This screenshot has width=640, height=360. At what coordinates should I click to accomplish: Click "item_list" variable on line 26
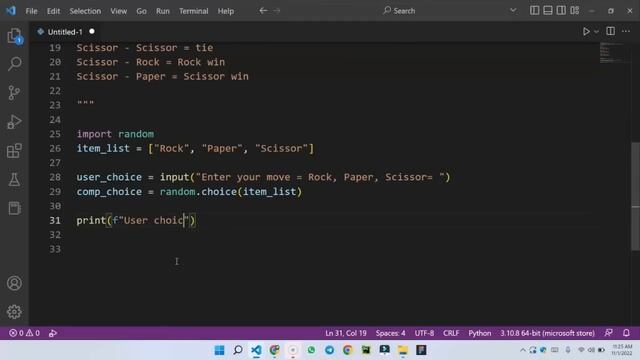coord(103,149)
